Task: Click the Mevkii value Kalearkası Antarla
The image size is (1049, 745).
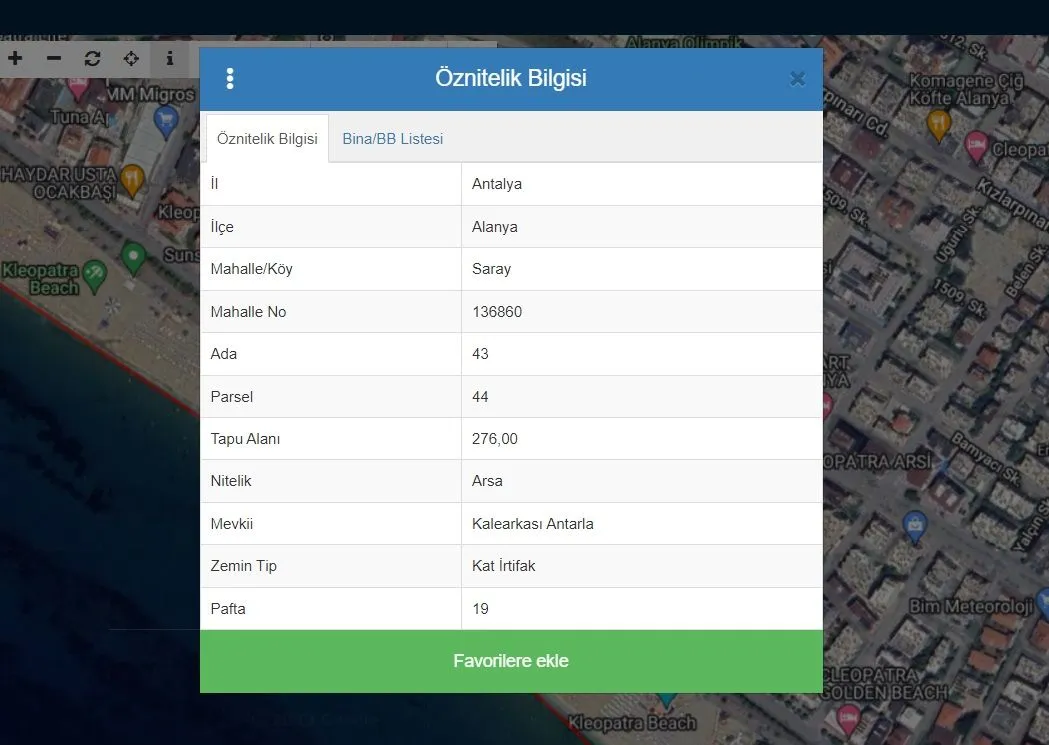Action: 533,524
